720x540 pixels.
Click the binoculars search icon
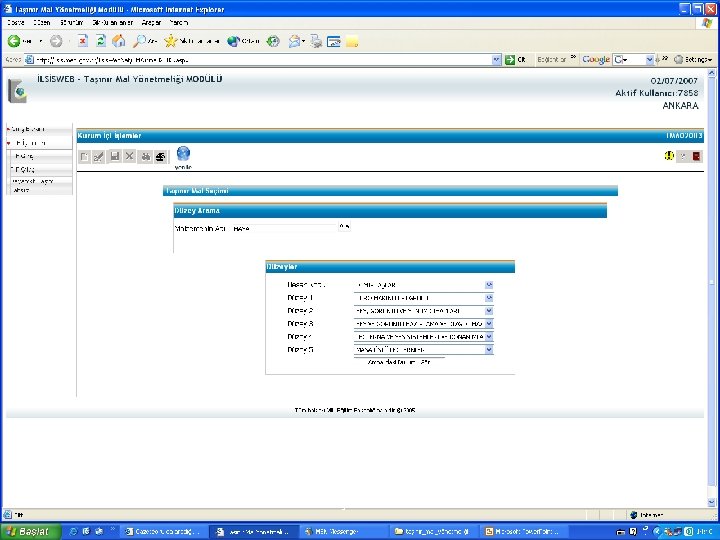click(146, 157)
